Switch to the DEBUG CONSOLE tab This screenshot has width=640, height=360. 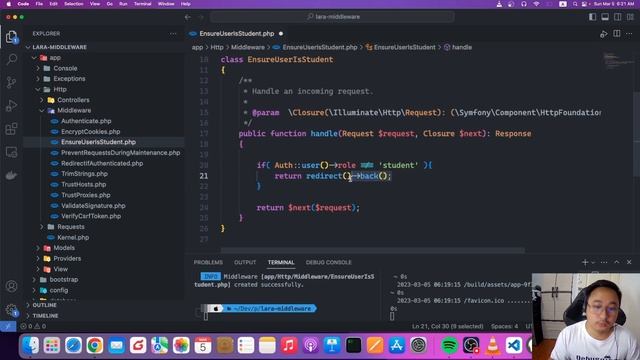pos(329,262)
